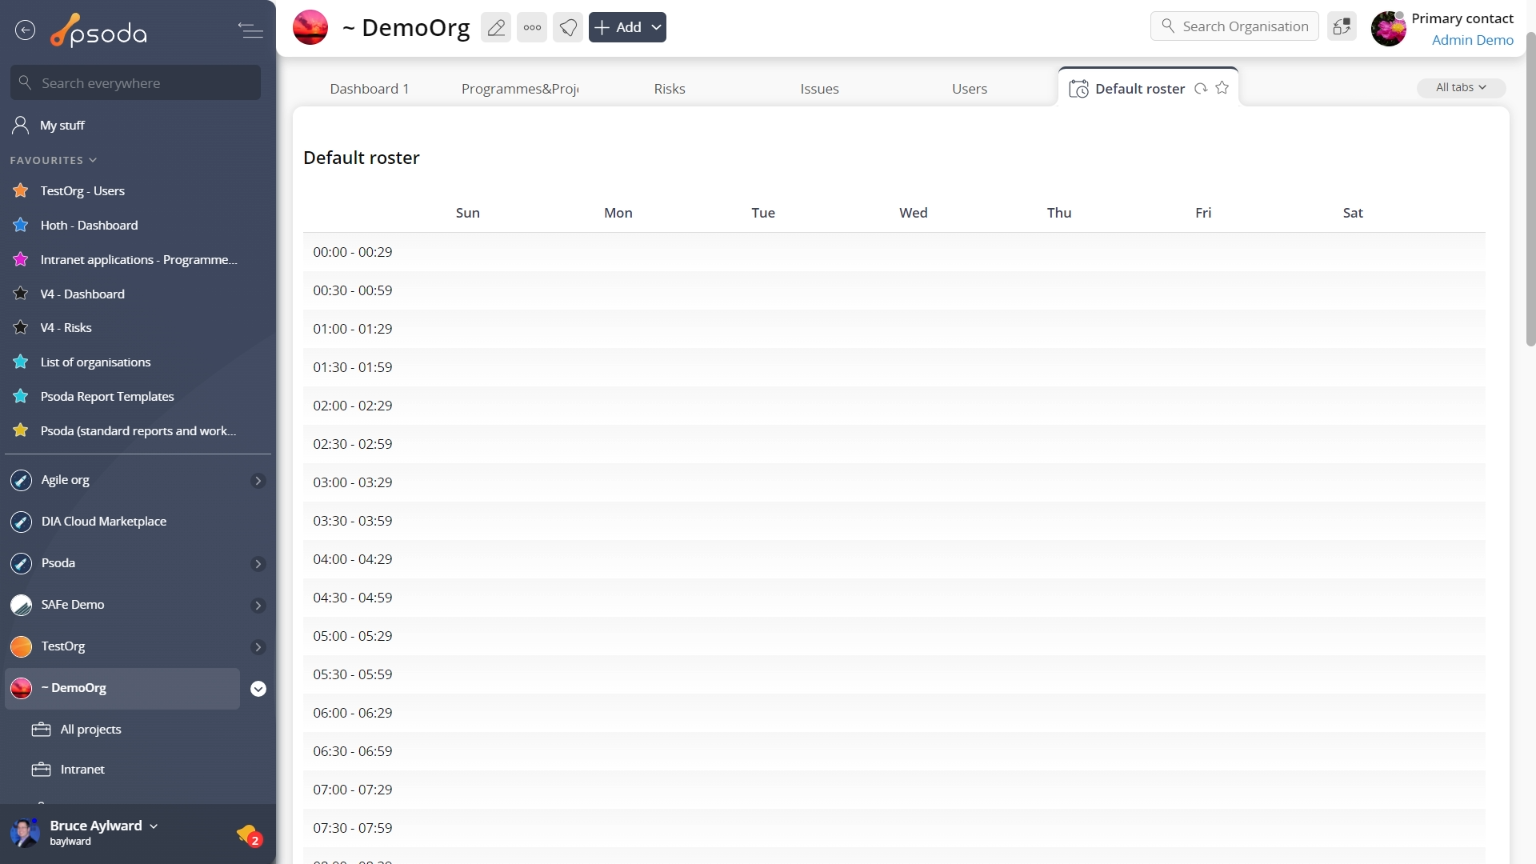Viewport: 1536px width, 864px height.
Task: Expand the SAFe Demo chevron
Action: click(x=258, y=606)
